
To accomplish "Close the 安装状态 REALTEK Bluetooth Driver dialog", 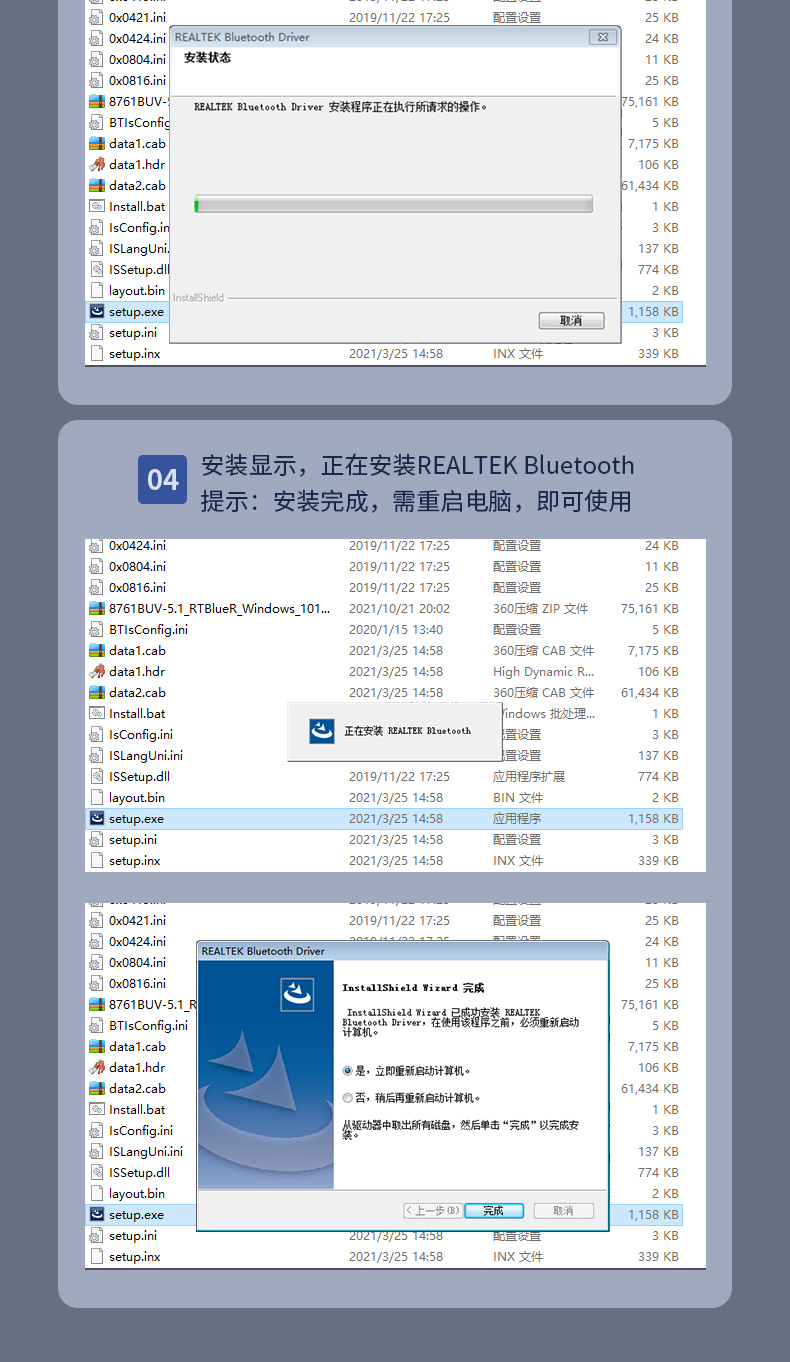I will 602,37.
